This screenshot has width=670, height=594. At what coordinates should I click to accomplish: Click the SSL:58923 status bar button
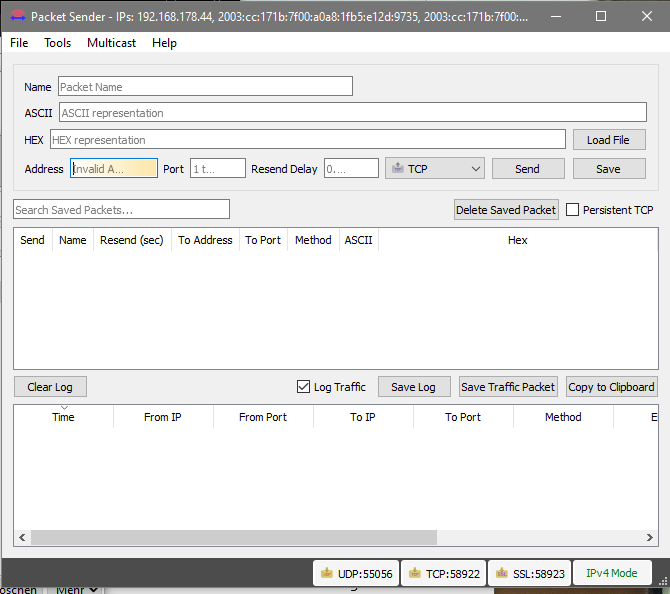529,573
